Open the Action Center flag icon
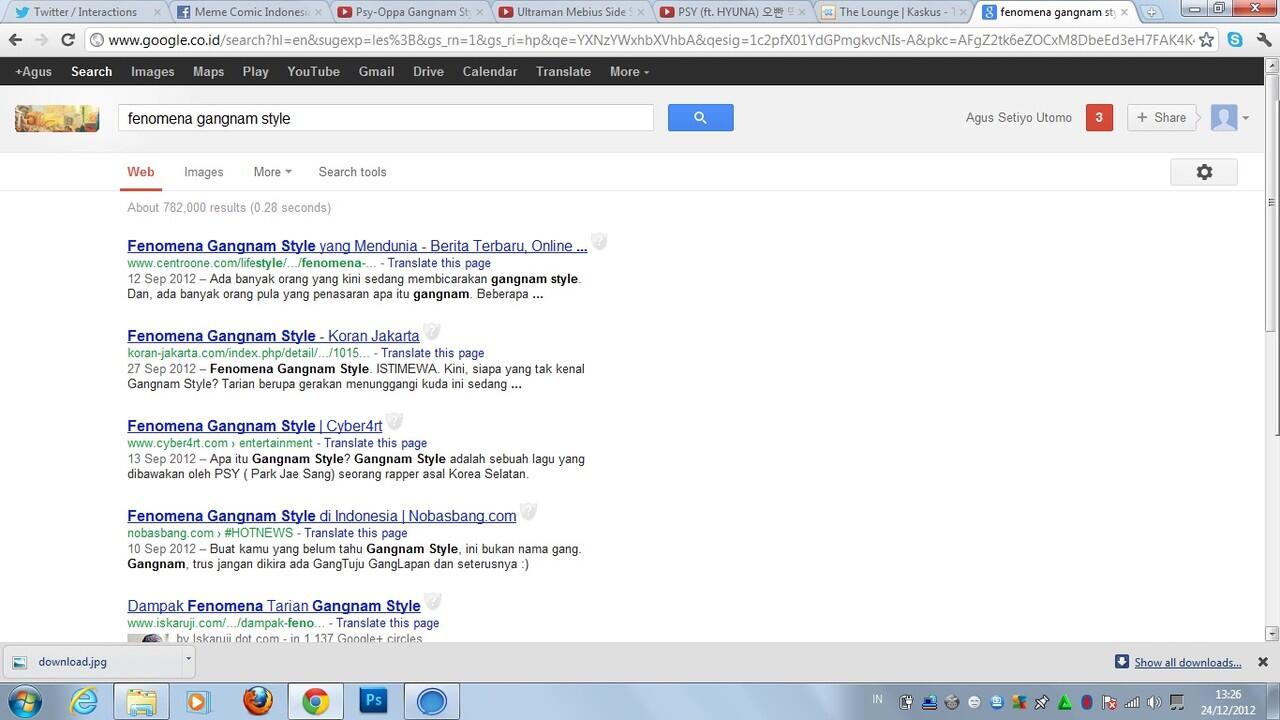This screenshot has height=720, width=1280. coord(1110,702)
